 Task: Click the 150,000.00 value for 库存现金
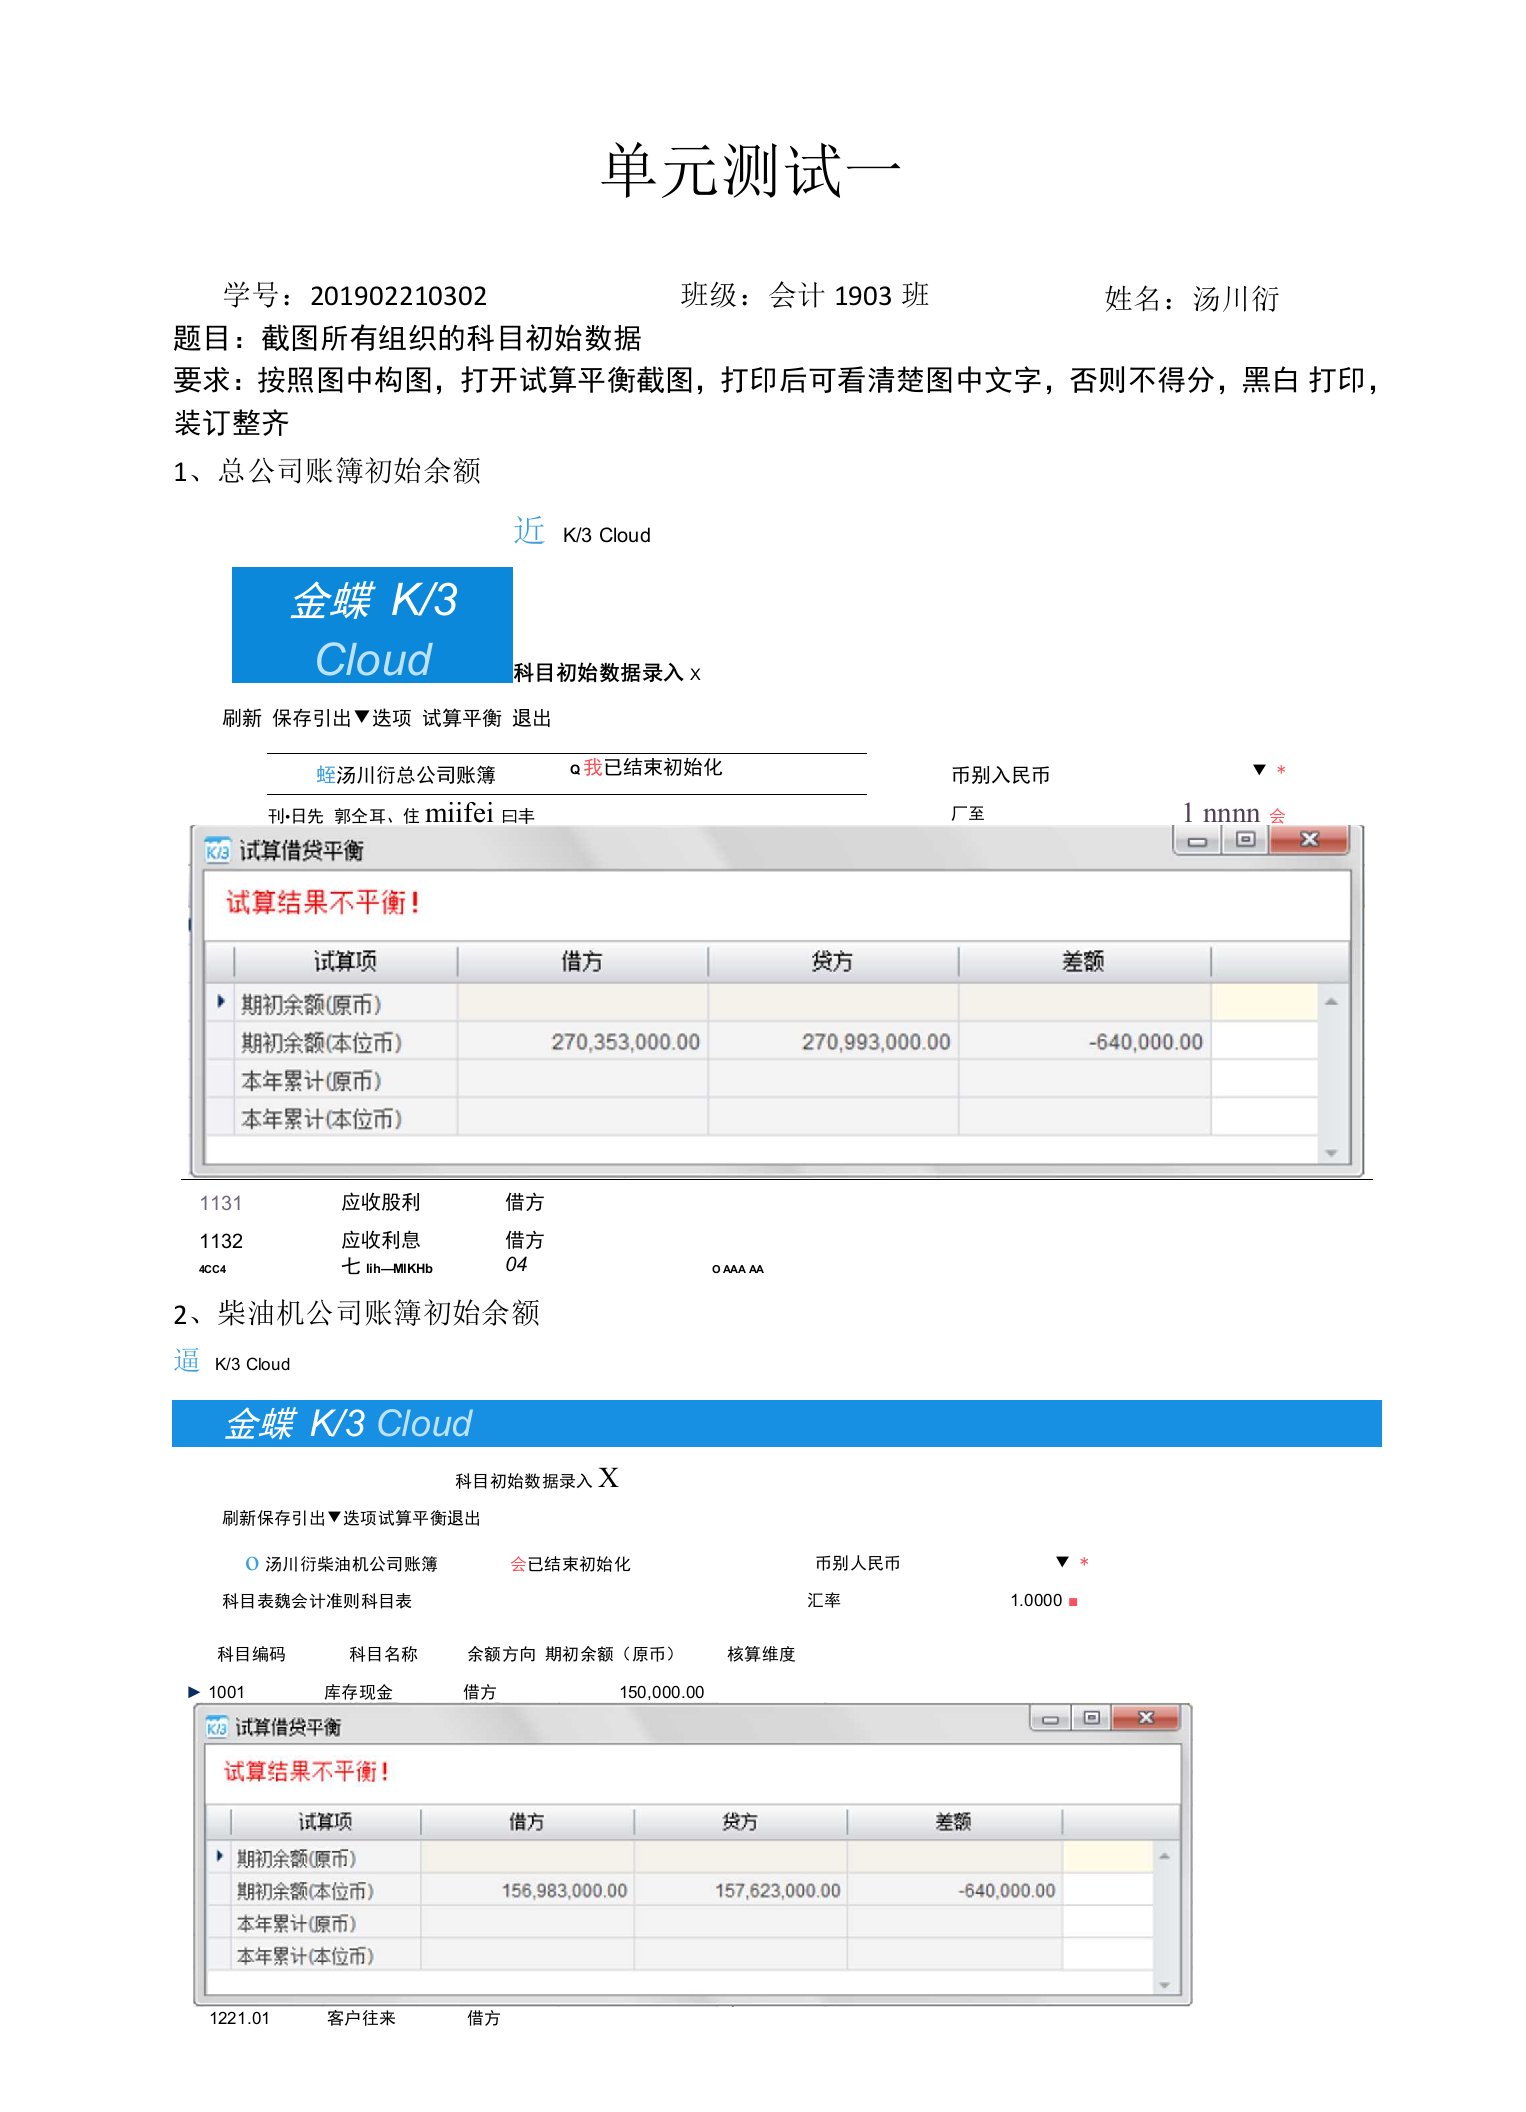pyautogui.click(x=661, y=1692)
